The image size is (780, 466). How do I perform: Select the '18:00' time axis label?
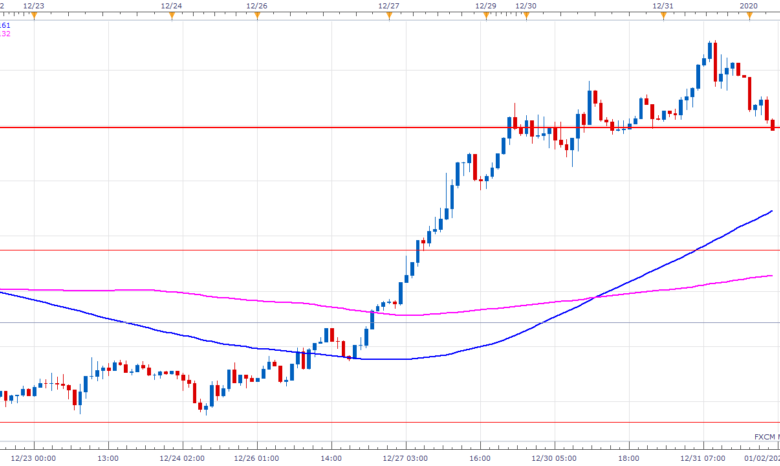click(629, 458)
